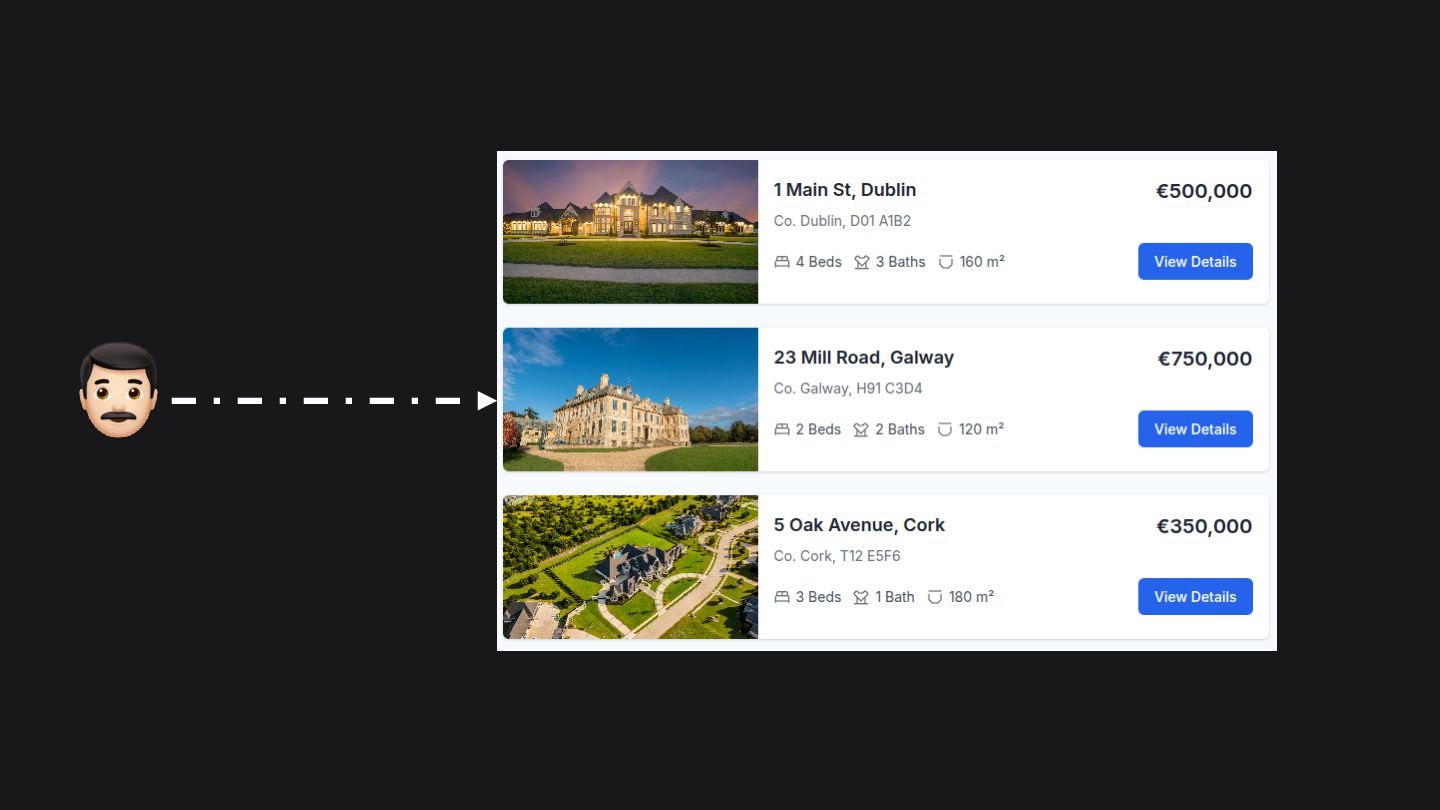Open the Galway chateau photo
This screenshot has width=1440, height=810.
(631, 399)
